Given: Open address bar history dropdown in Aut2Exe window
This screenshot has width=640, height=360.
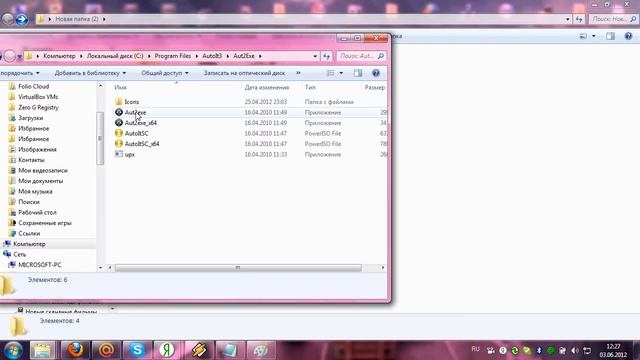Looking at the screenshot, I should pos(315,56).
